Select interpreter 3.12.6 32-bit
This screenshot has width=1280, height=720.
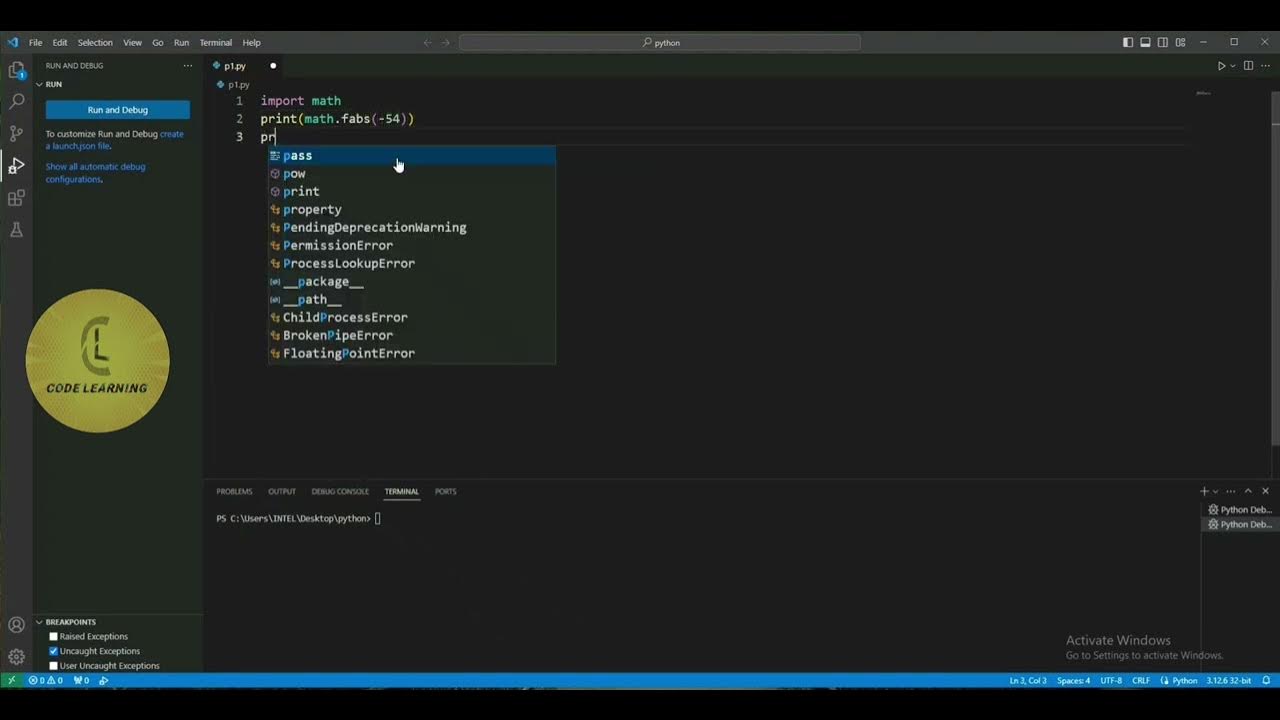(x=1228, y=680)
